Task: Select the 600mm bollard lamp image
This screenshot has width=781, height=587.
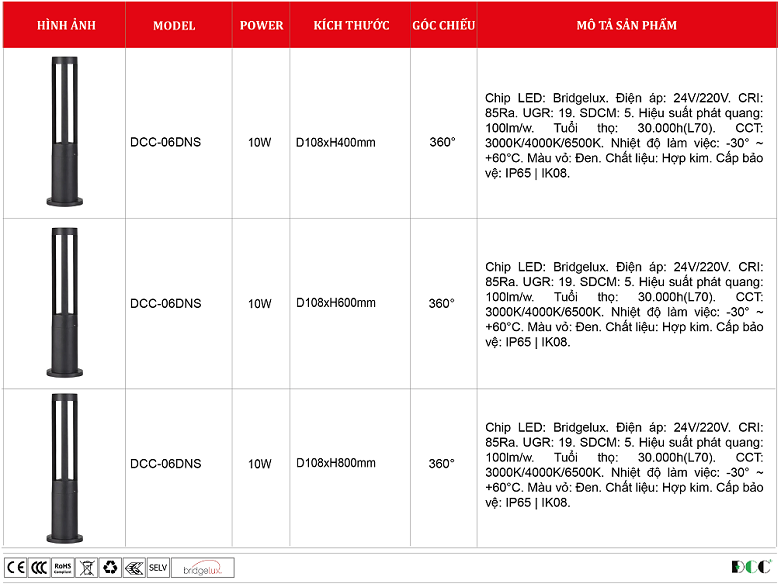Action: (x=64, y=302)
